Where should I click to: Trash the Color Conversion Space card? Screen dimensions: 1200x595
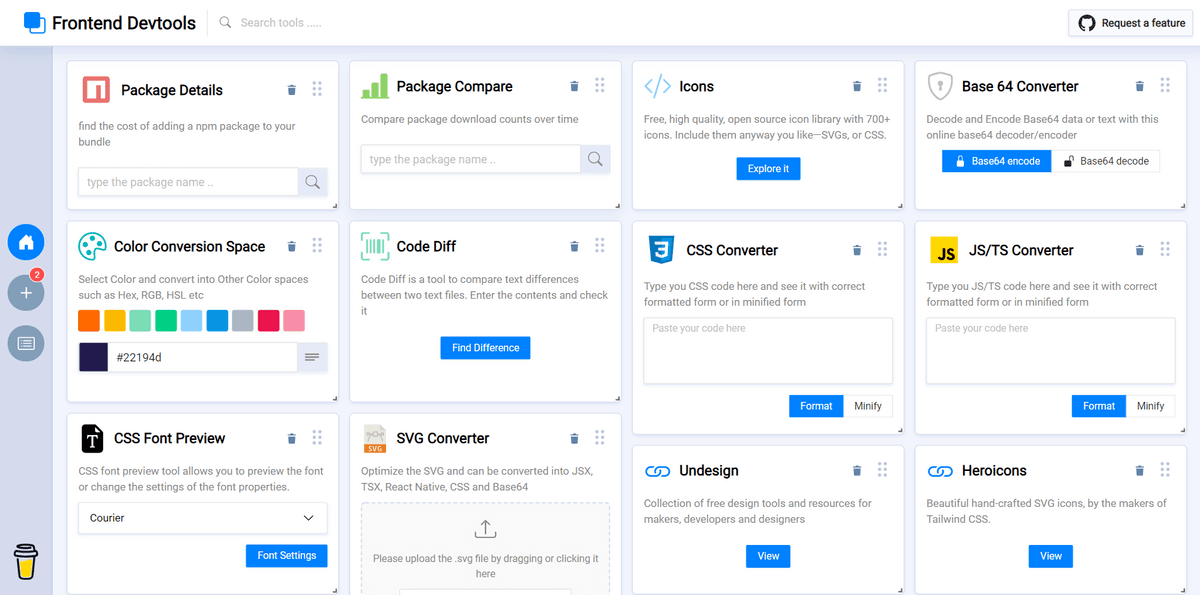pos(292,247)
